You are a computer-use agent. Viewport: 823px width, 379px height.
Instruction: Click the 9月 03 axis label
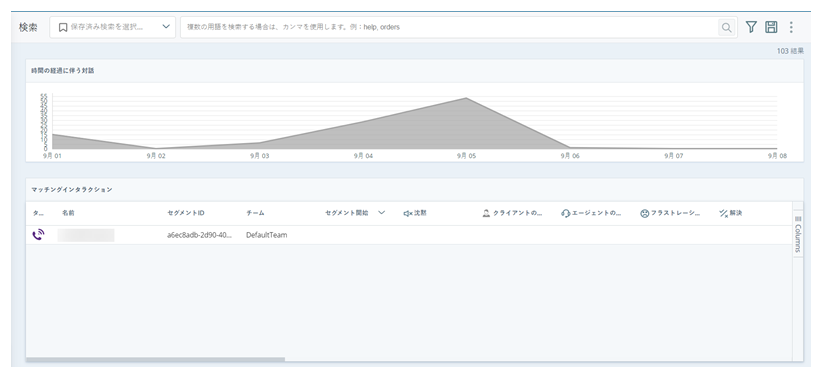259,156
